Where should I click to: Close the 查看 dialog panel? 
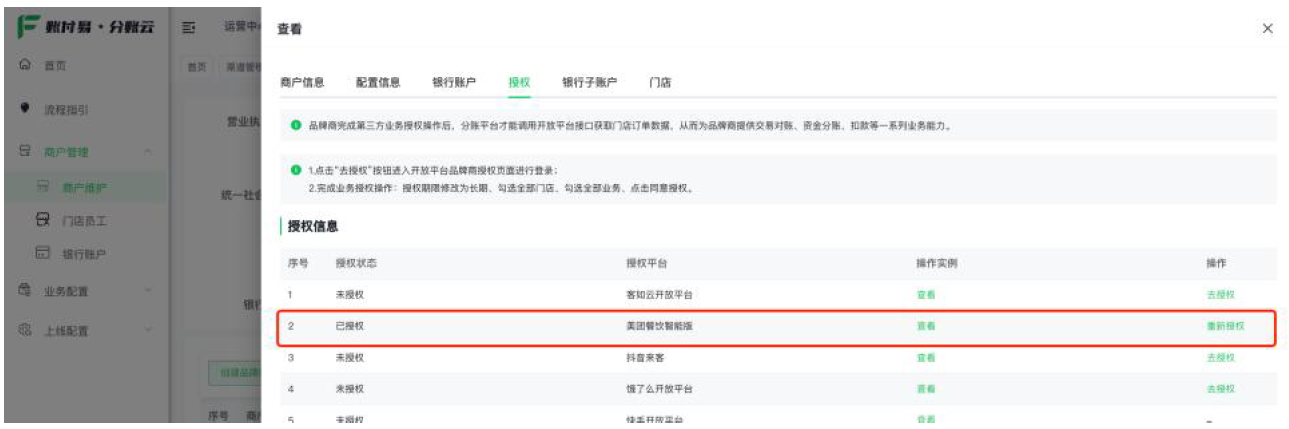pyautogui.click(x=1267, y=29)
